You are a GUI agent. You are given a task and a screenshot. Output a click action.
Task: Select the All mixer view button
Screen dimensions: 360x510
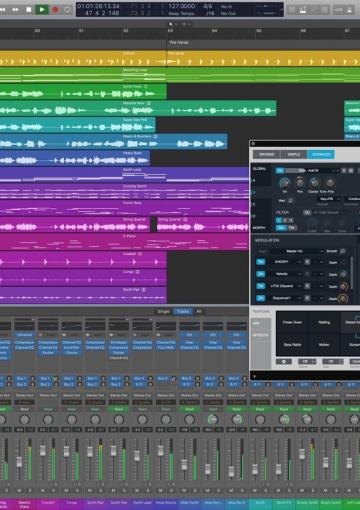pos(199,311)
